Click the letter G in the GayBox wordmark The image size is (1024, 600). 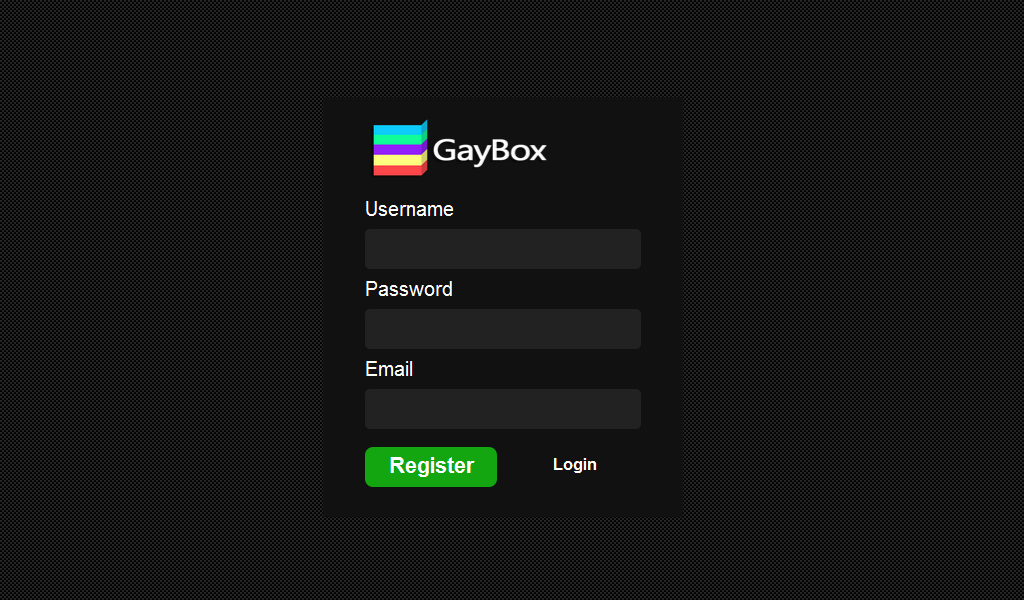pos(443,150)
